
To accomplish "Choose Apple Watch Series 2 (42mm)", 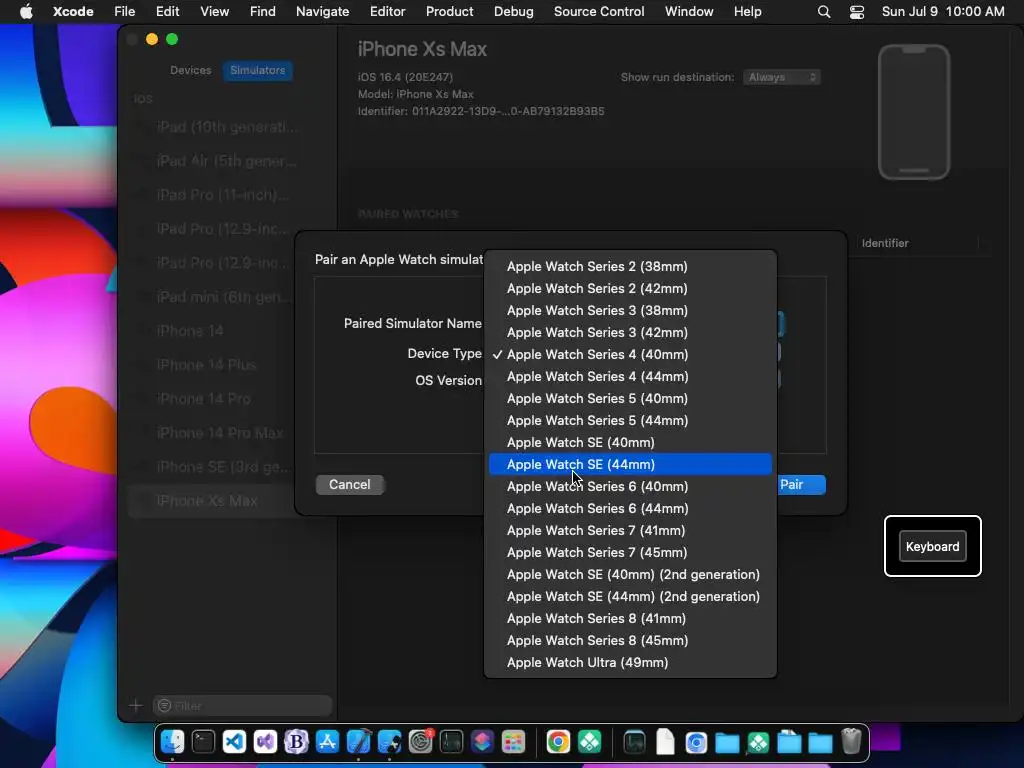I will click(630, 289).
